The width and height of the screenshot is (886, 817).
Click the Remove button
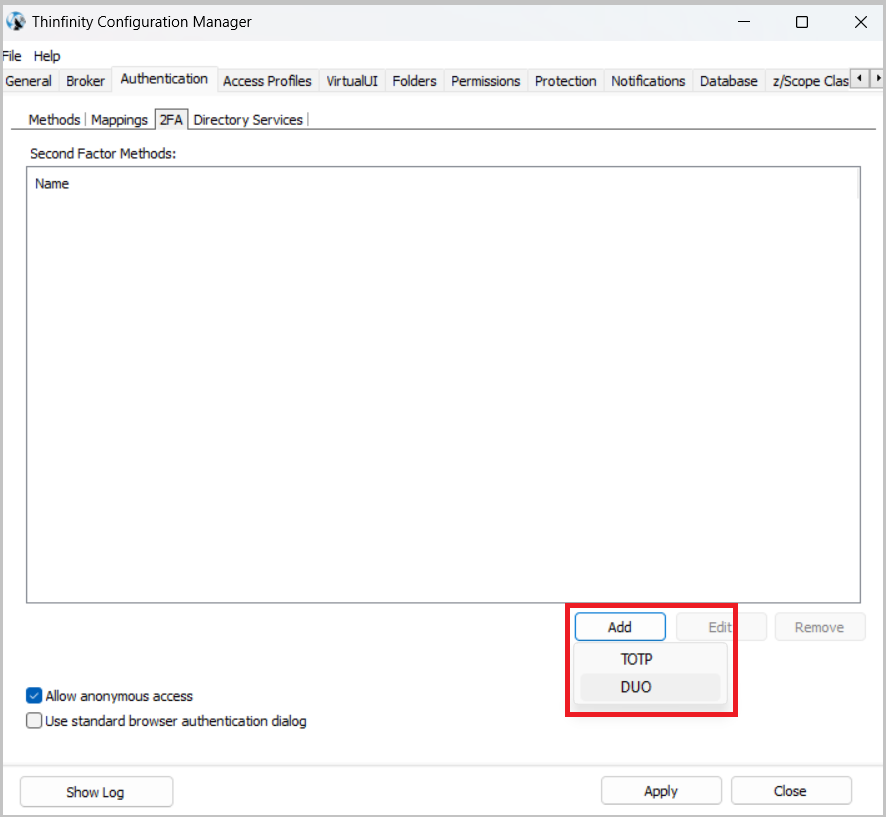click(x=819, y=627)
